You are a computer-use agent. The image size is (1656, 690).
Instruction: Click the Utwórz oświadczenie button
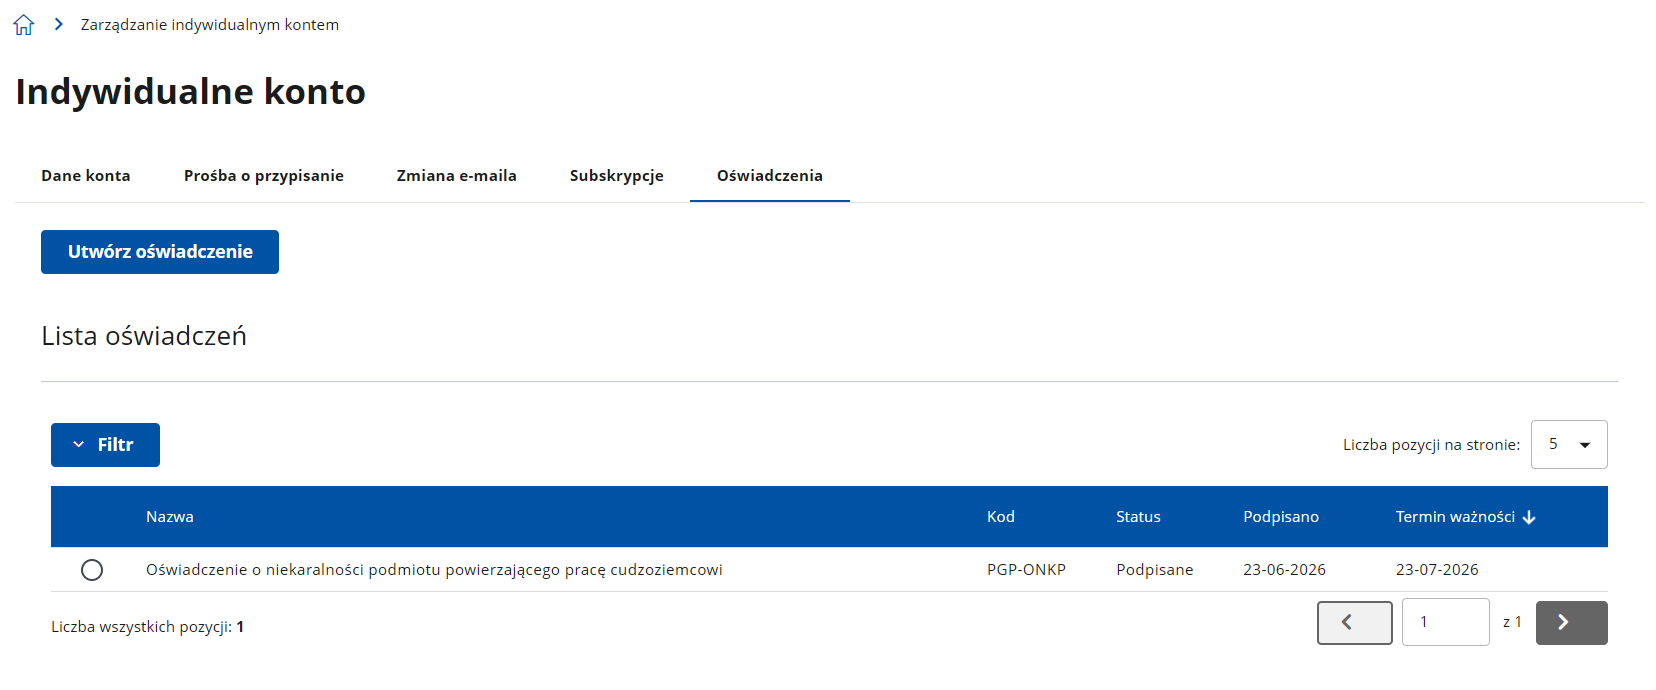(160, 252)
